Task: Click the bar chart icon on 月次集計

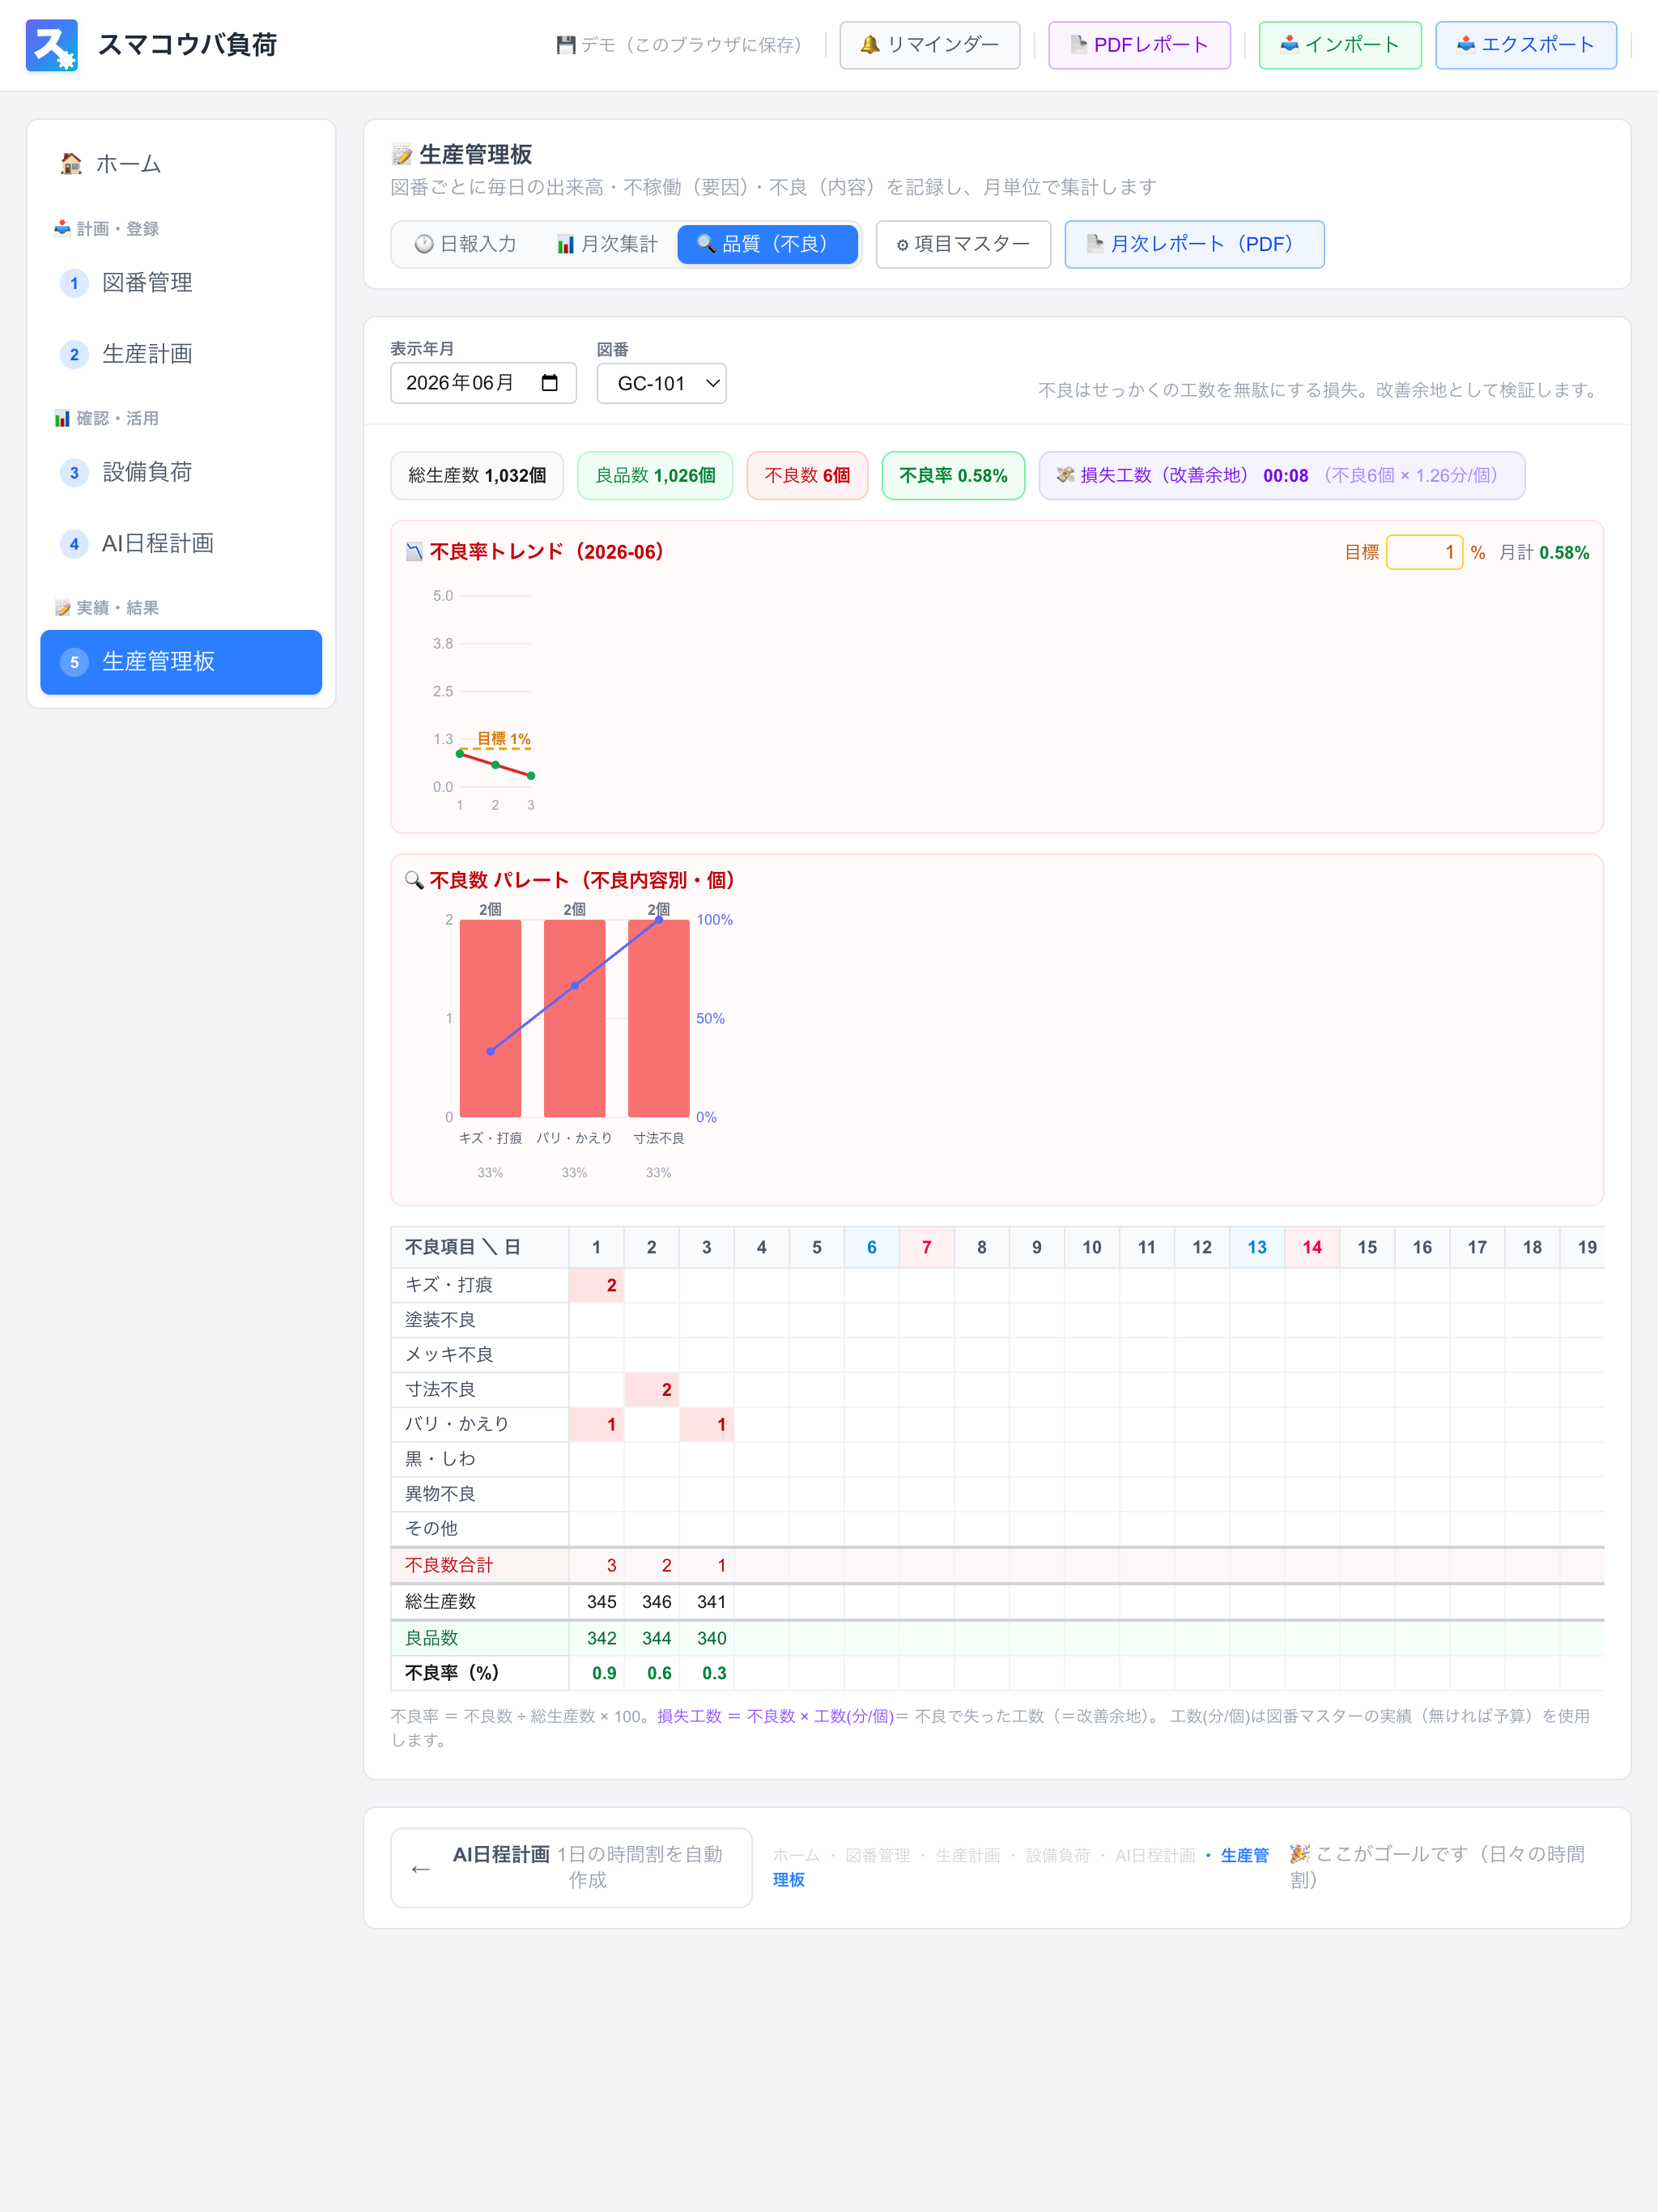Action: tap(566, 244)
